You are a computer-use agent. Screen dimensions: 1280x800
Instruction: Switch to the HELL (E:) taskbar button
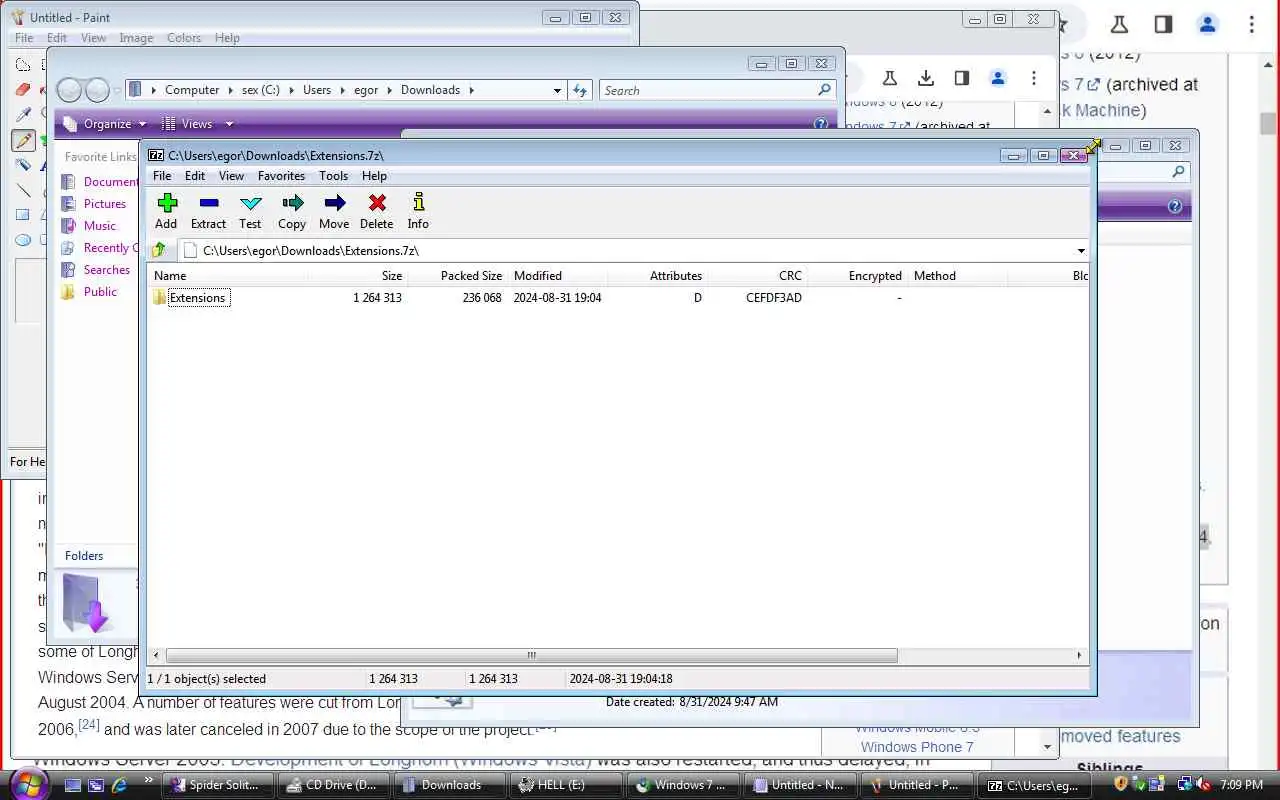point(566,785)
